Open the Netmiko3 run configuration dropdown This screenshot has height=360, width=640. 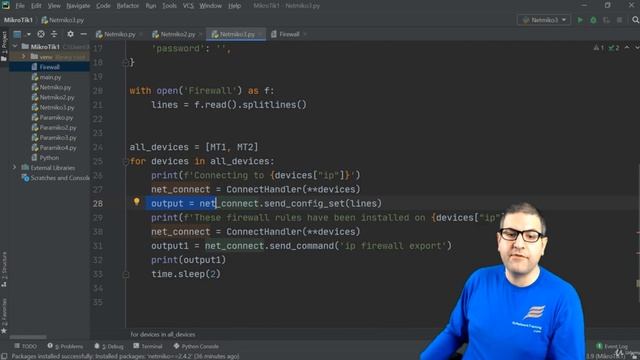[x=543, y=20]
